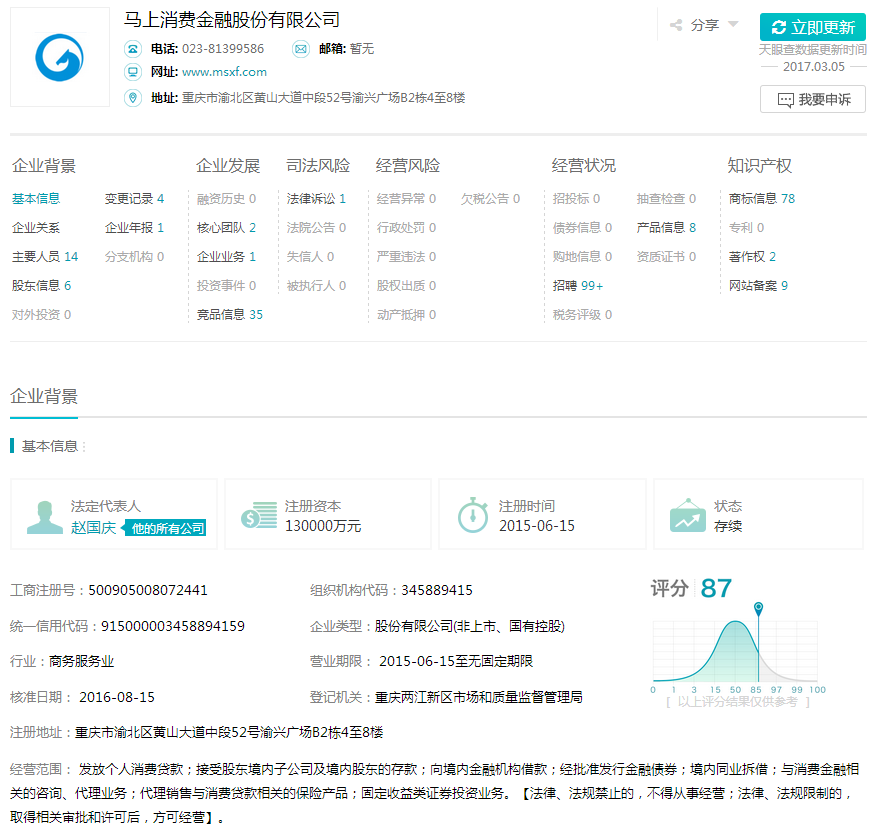
Task: Open 法律诉讼 1 section
Action: [x=316, y=199]
